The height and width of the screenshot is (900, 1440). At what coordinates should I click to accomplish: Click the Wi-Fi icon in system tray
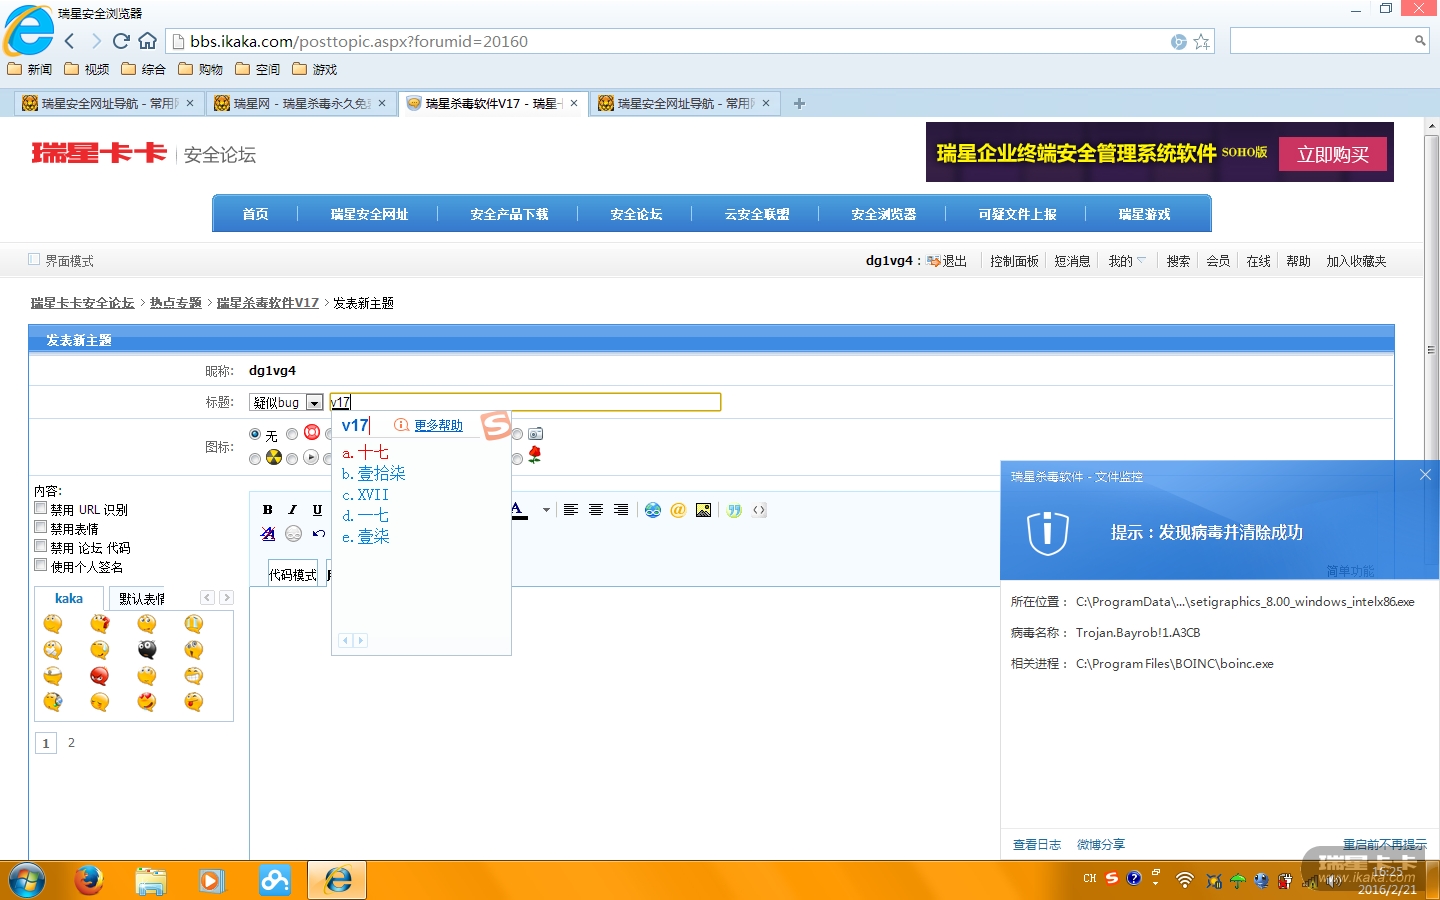1185,880
